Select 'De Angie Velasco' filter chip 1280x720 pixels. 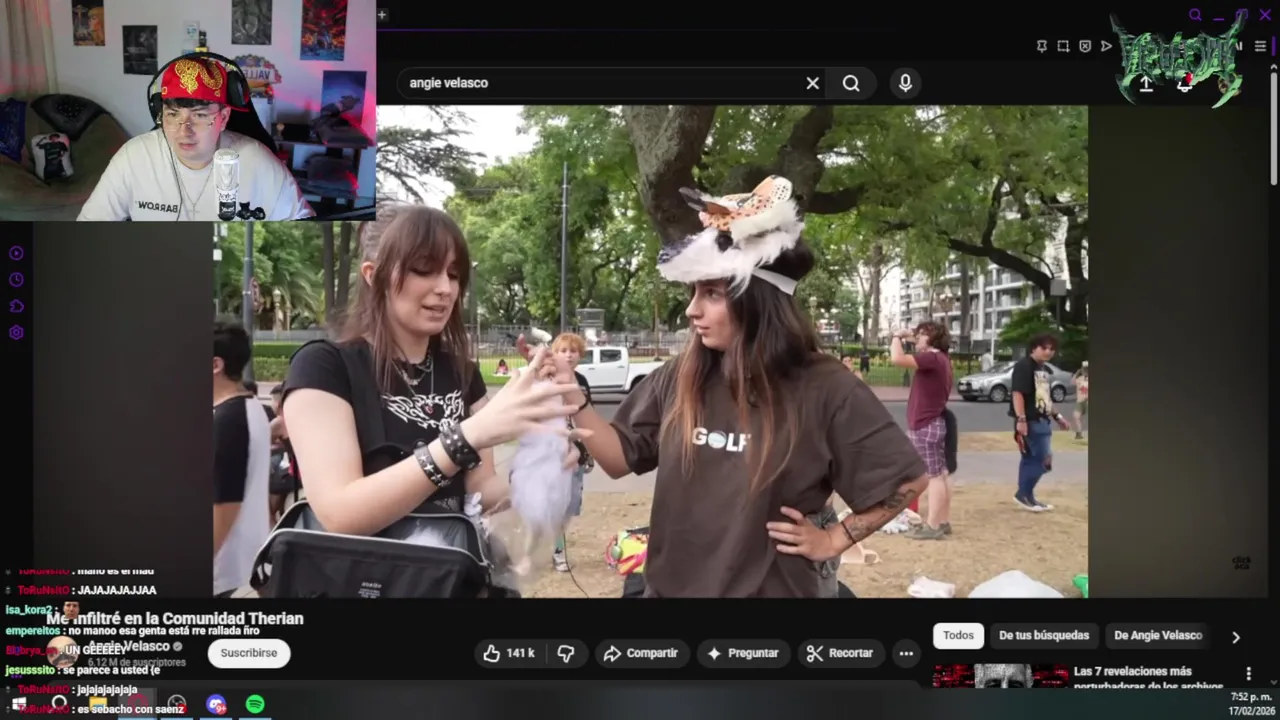pos(1158,635)
